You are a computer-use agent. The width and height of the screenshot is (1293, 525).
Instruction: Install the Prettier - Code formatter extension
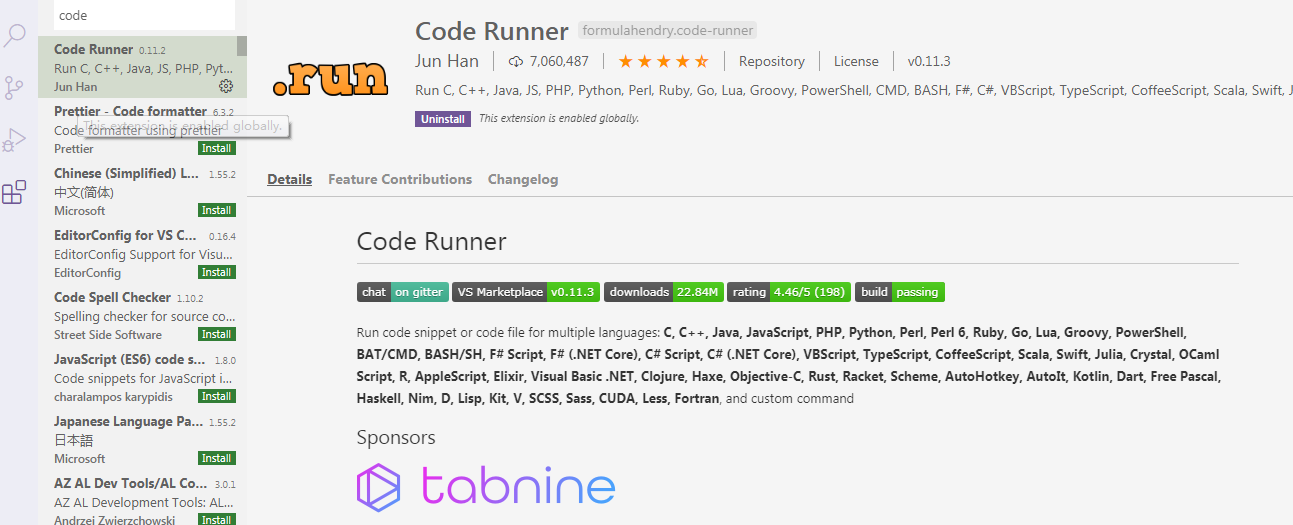217,149
